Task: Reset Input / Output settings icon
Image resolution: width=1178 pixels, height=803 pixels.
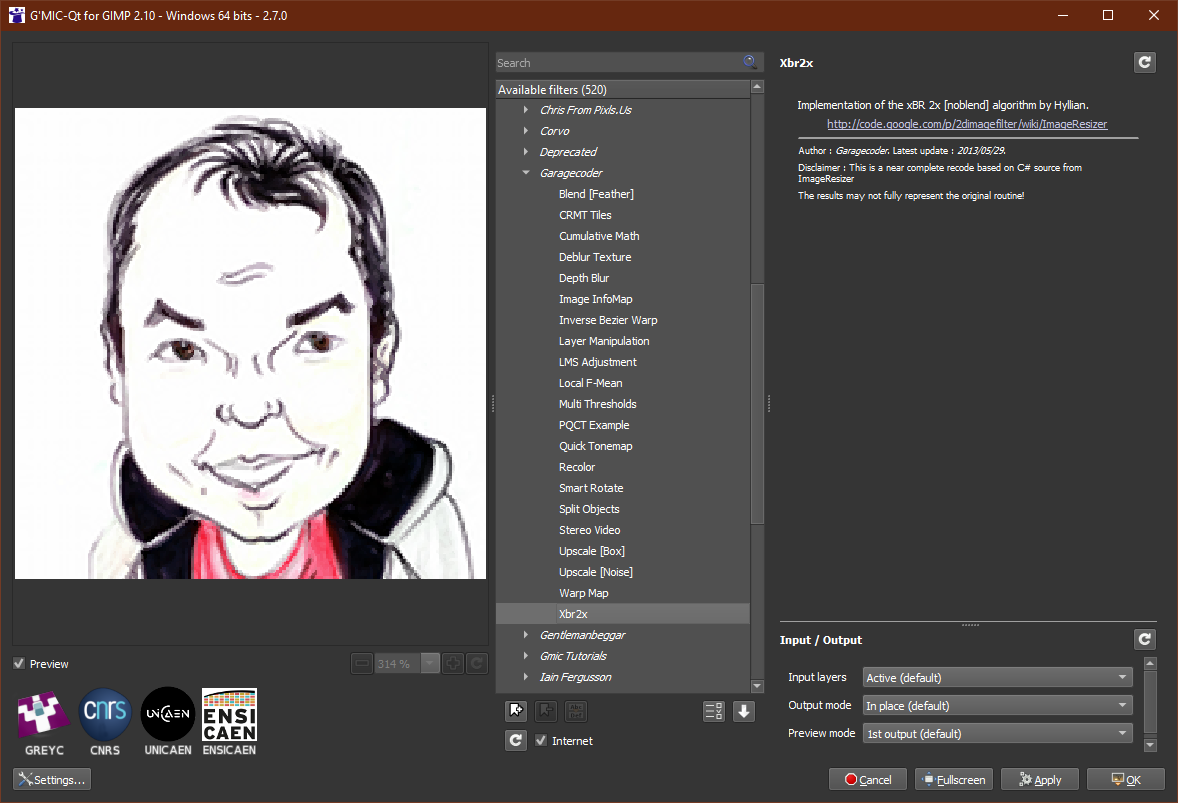Action: (1144, 639)
